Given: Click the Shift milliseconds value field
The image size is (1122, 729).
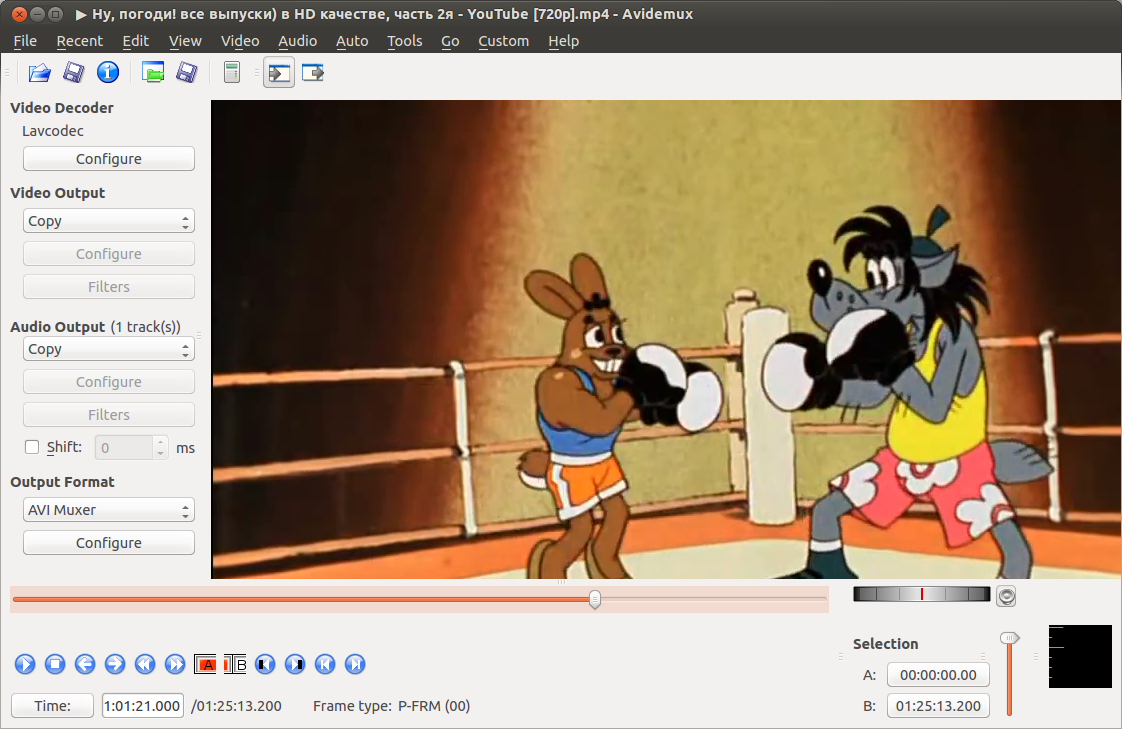Looking at the screenshot, I should coord(124,448).
